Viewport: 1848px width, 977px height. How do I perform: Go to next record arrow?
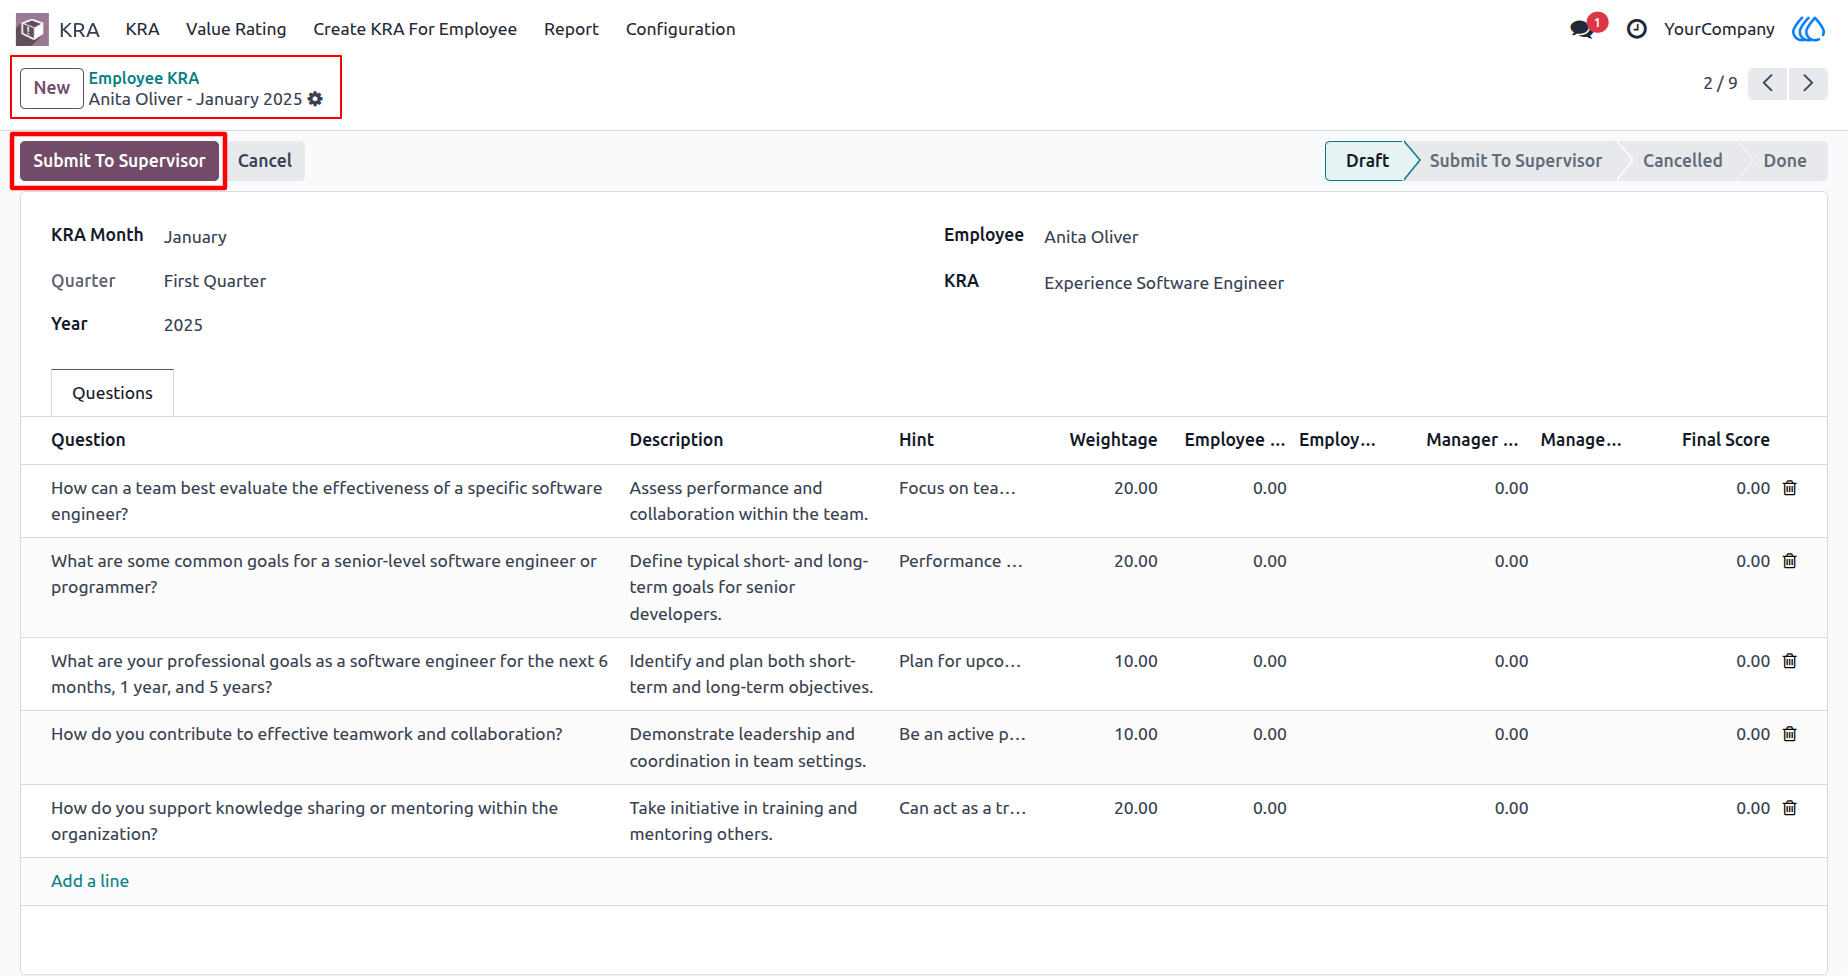pyautogui.click(x=1808, y=83)
